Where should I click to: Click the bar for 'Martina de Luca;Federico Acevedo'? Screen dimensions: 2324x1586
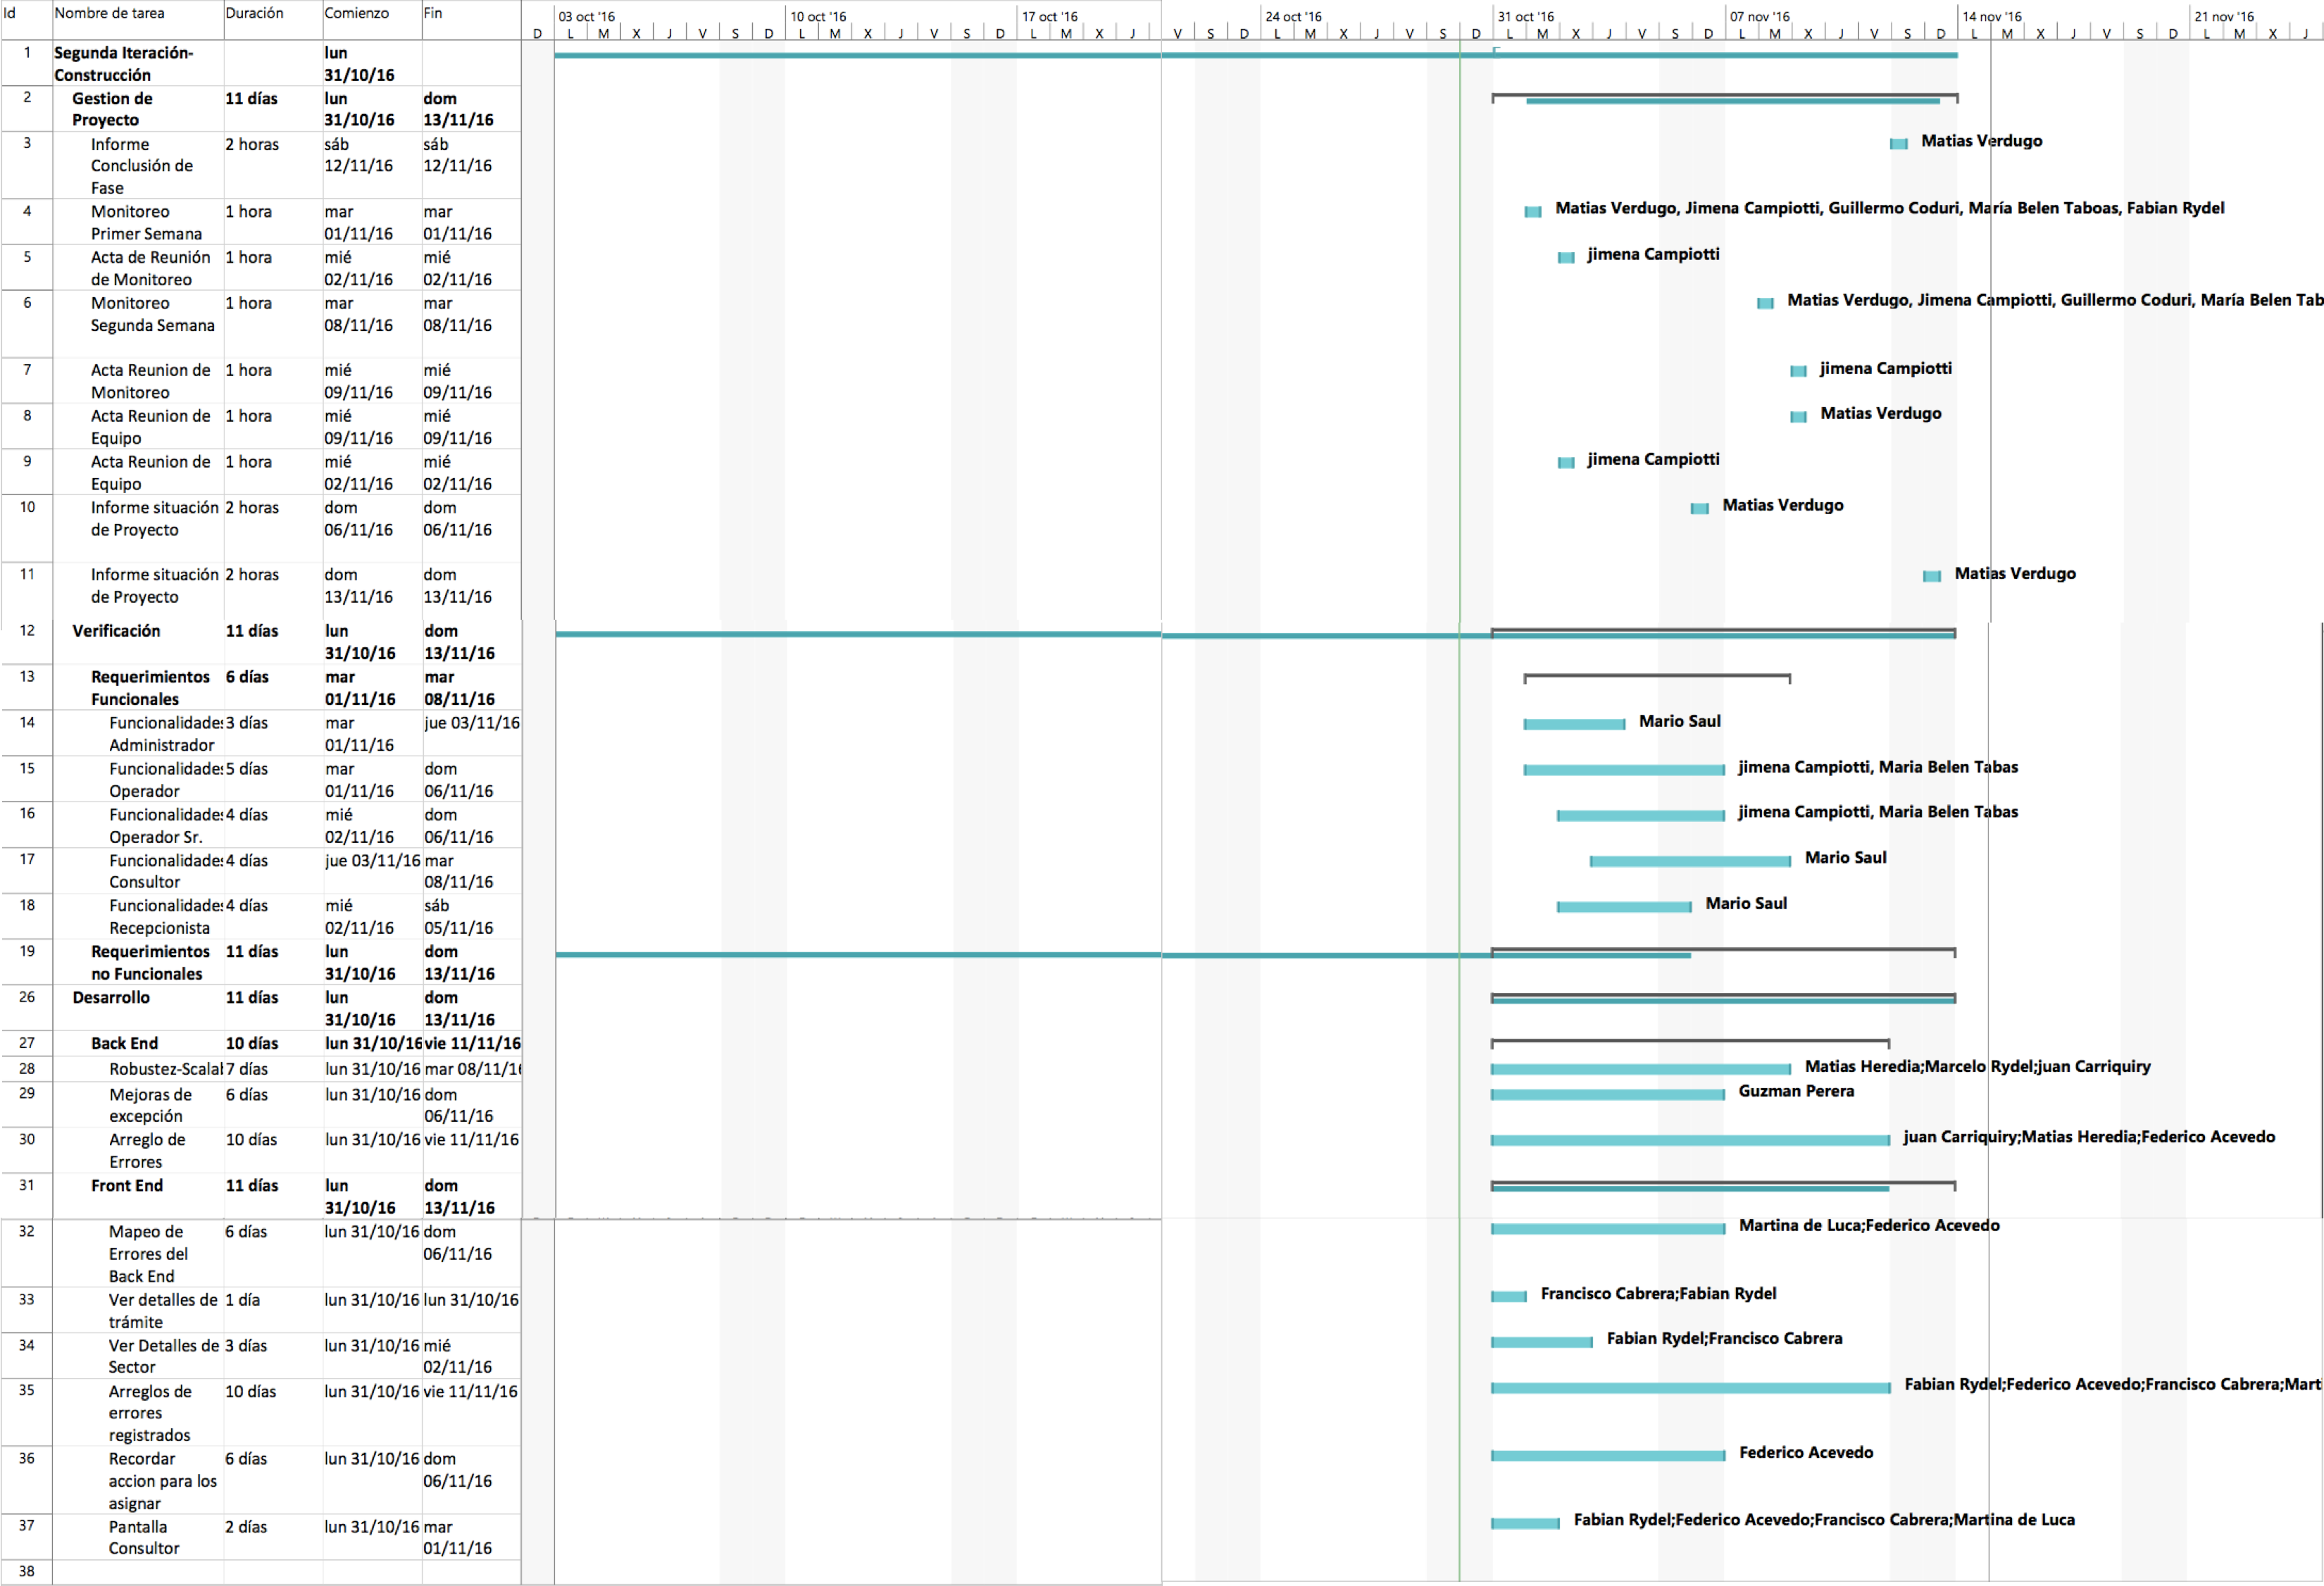pos(1607,1229)
